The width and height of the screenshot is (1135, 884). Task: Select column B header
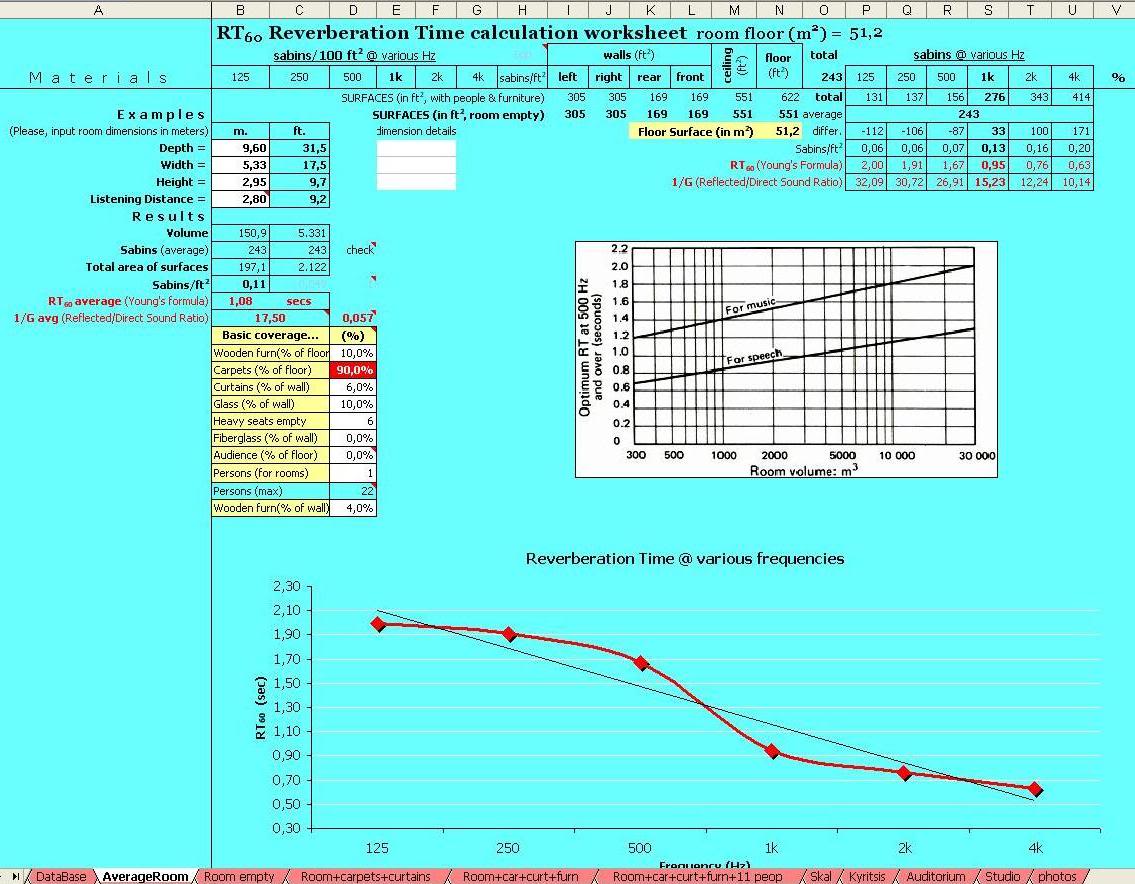[240, 10]
